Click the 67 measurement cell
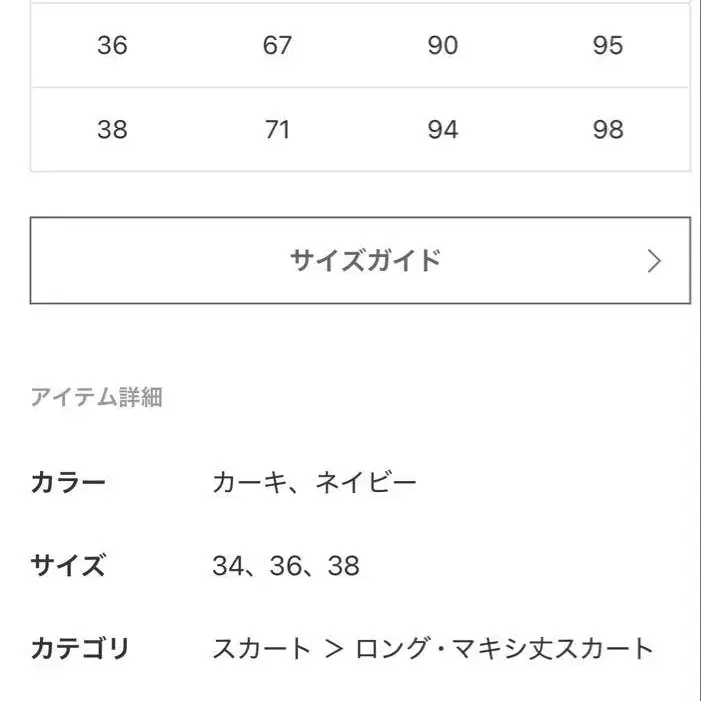This screenshot has width=701, height=701. pos(277,45)
